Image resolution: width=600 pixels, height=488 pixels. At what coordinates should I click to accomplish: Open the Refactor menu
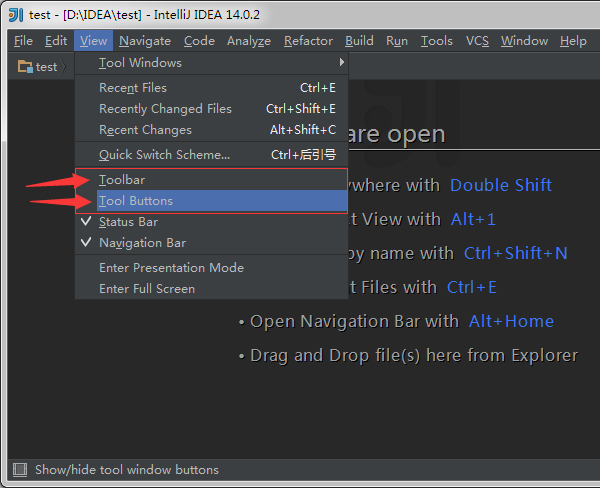308,41
